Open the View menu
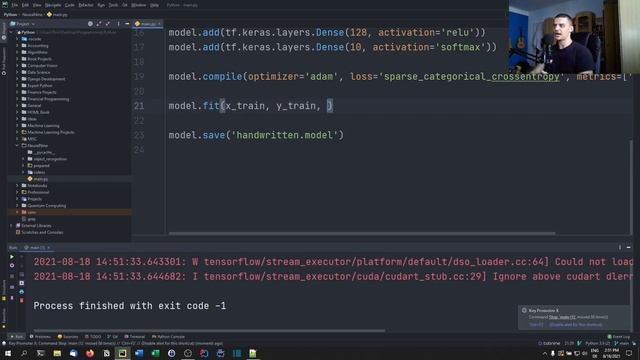This screenshot has width=640, height=360. point(37,5)
